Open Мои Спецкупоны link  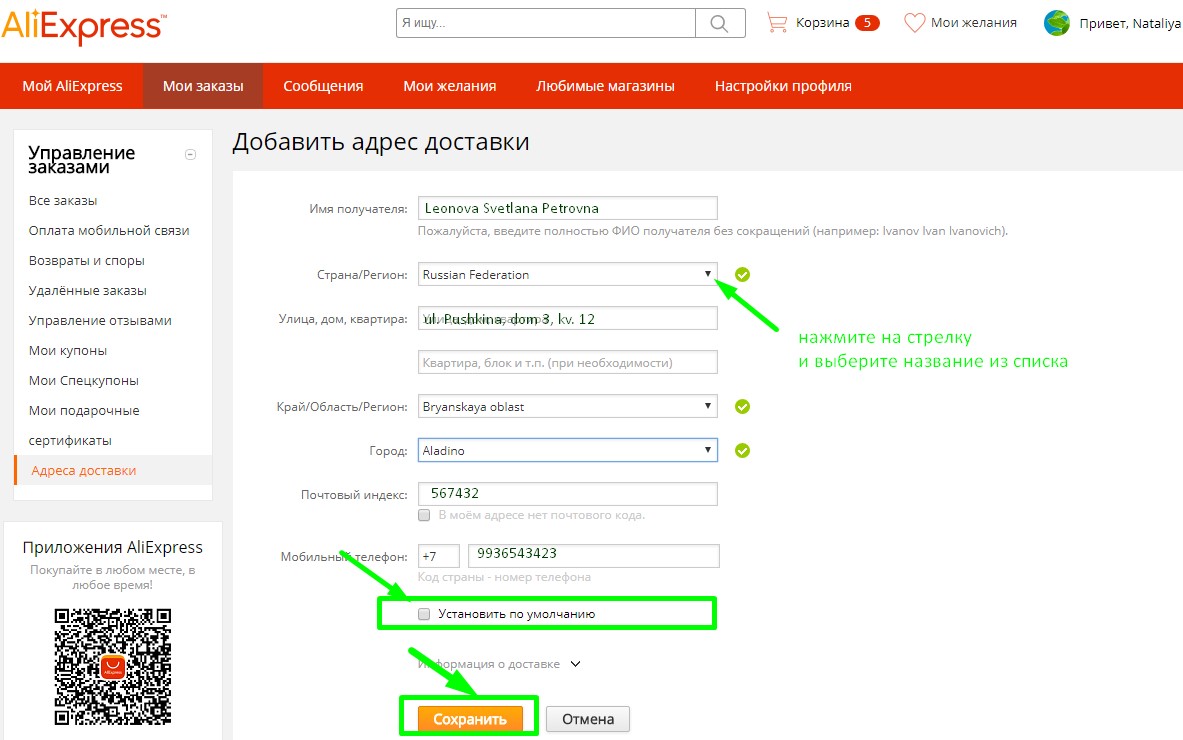coord(84,381)
